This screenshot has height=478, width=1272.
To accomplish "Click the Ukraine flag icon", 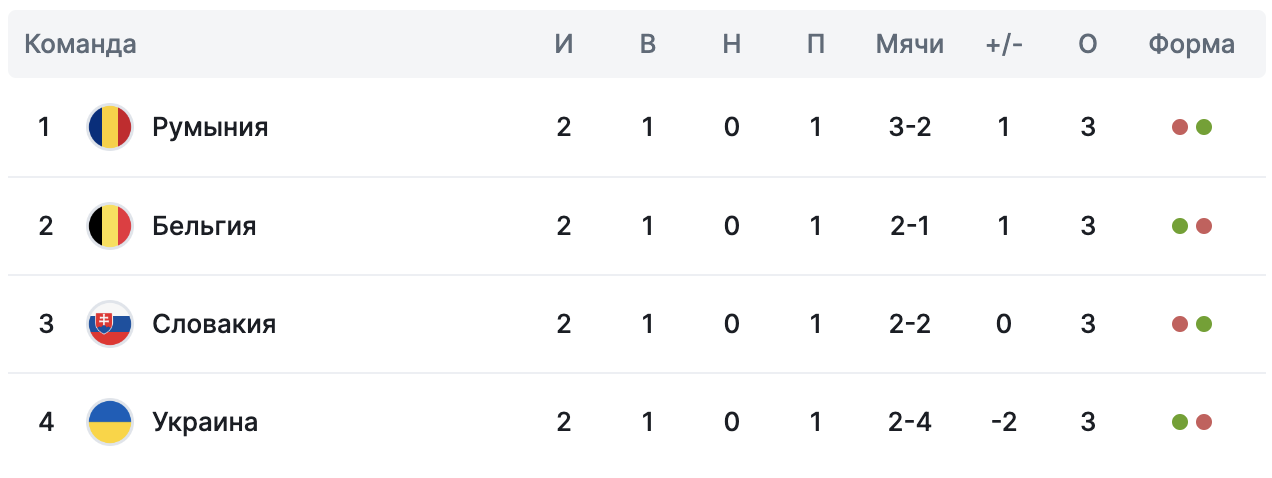I will click(110, 422).
